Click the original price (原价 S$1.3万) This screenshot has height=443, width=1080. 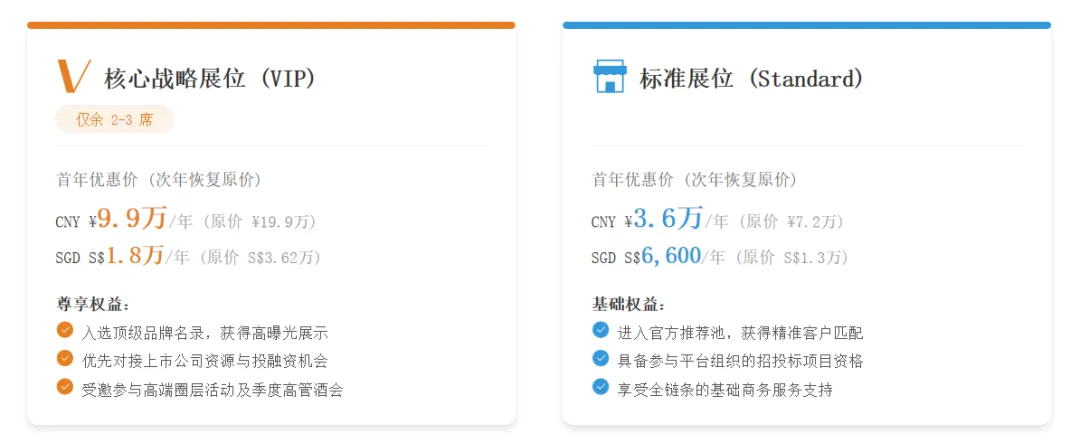(x=791, y=258)
